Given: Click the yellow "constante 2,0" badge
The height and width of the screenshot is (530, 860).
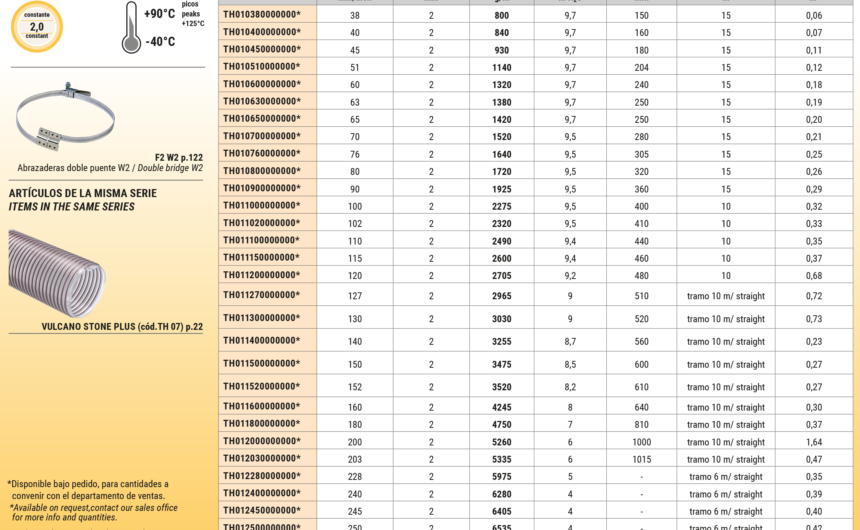Looking at the screenshot, I should pos(36,25).
